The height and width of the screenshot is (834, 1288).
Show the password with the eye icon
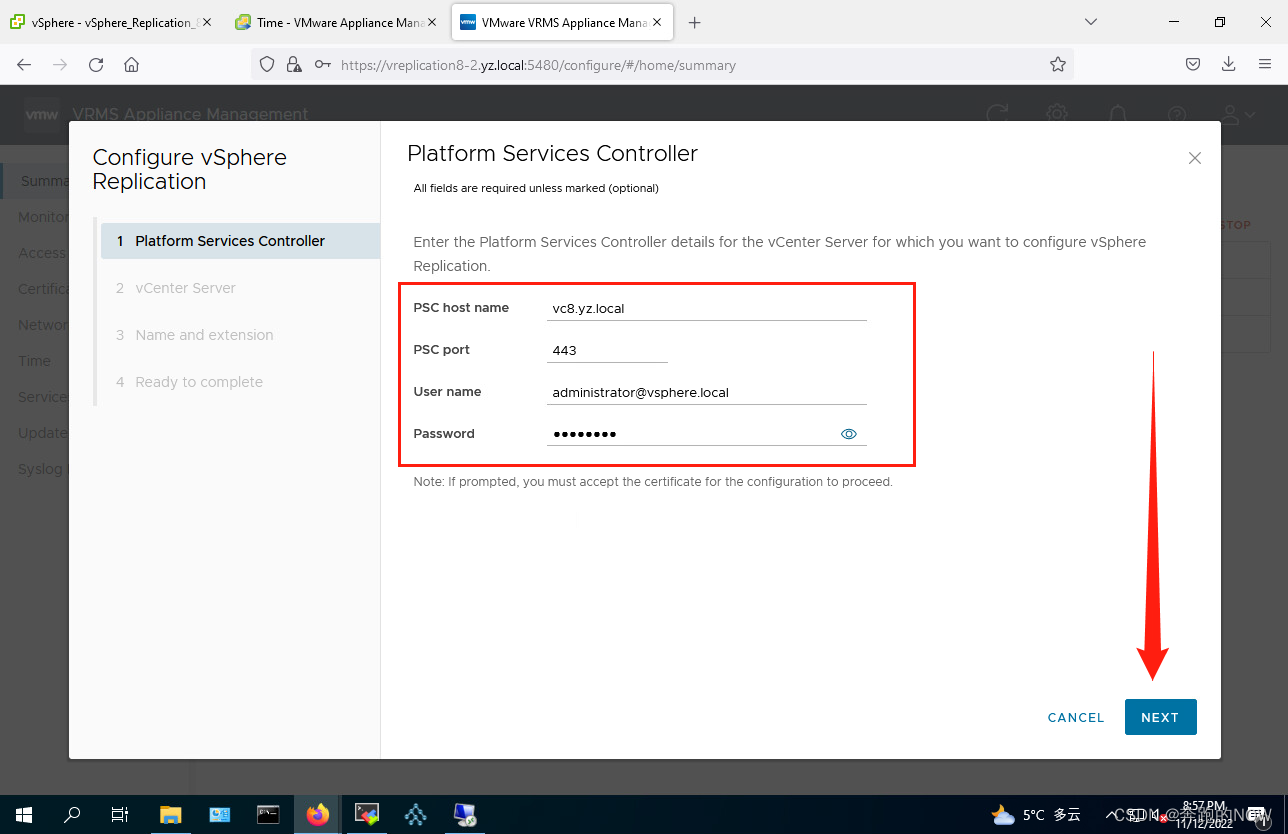click(849, 434)
